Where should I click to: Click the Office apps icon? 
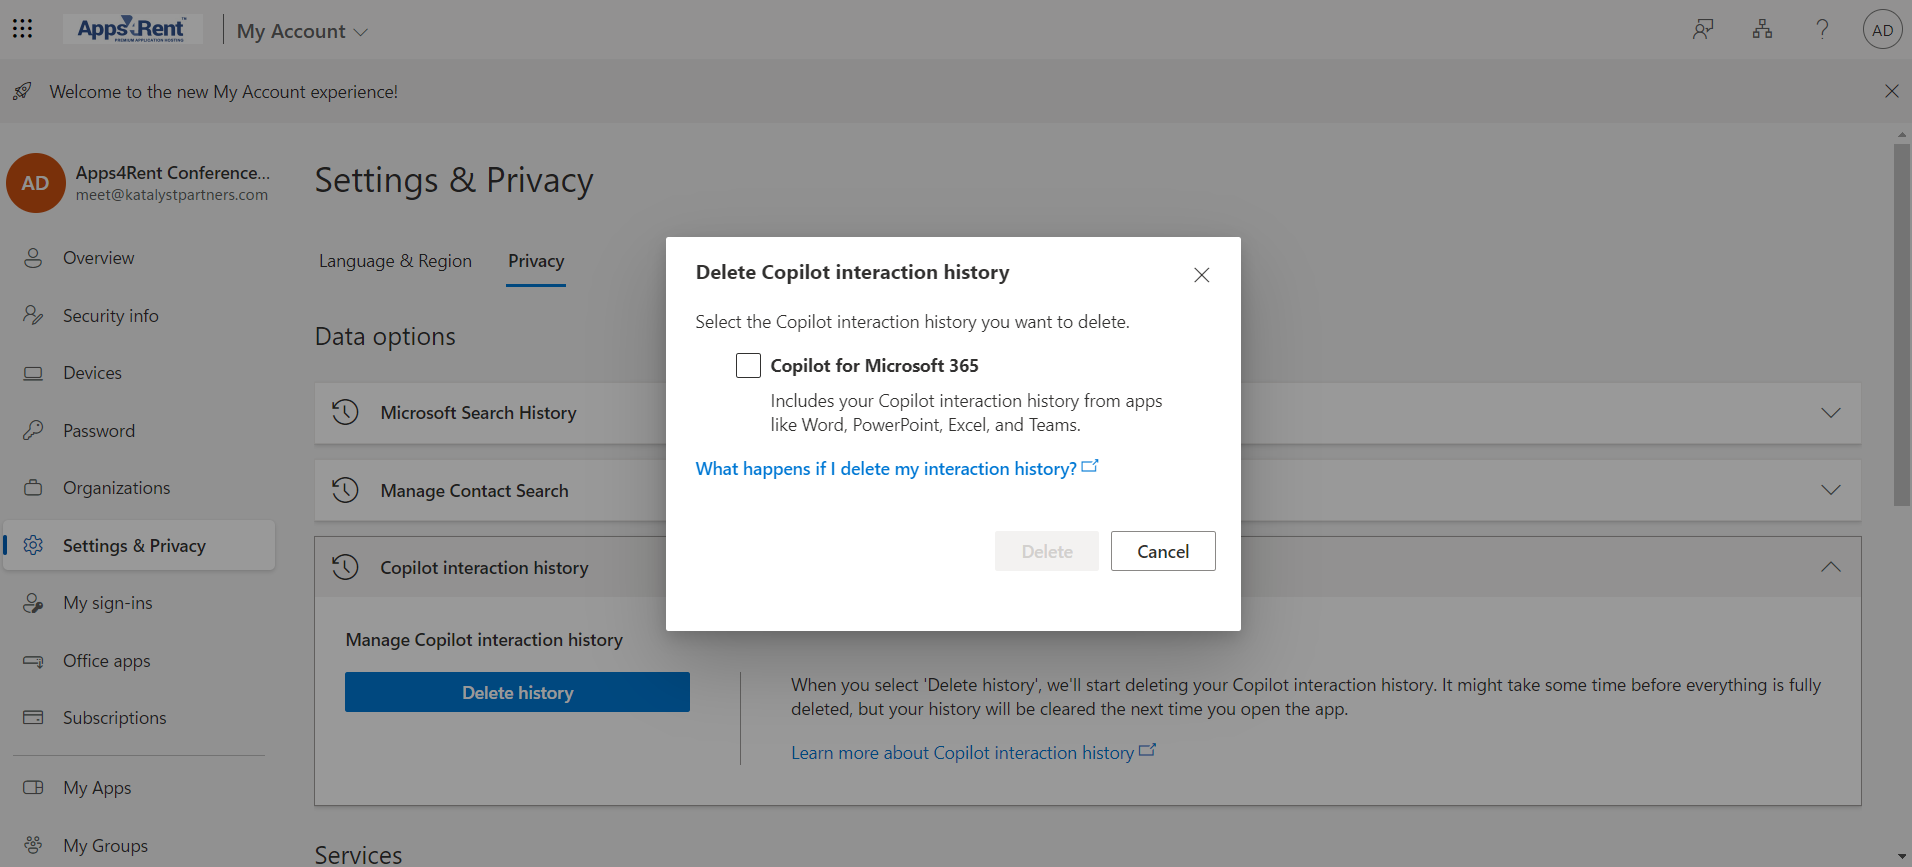pyautogui.click(x=33, y=661)
